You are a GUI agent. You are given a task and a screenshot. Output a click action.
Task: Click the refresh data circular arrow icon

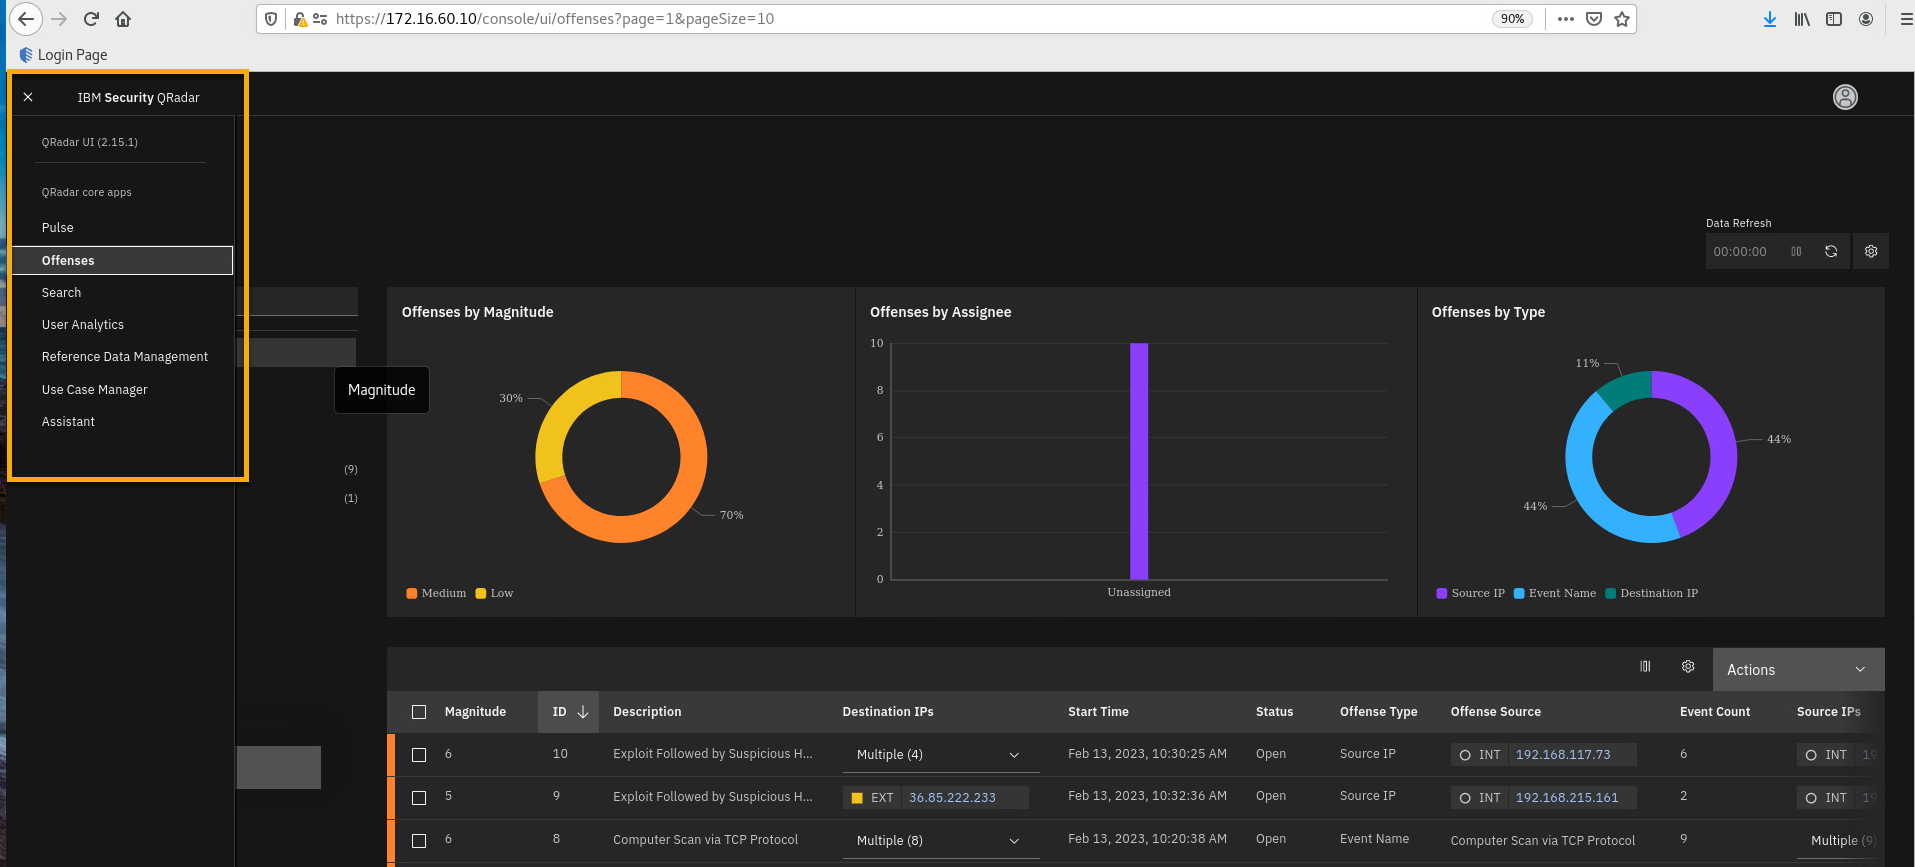(x=1831, y=252)
